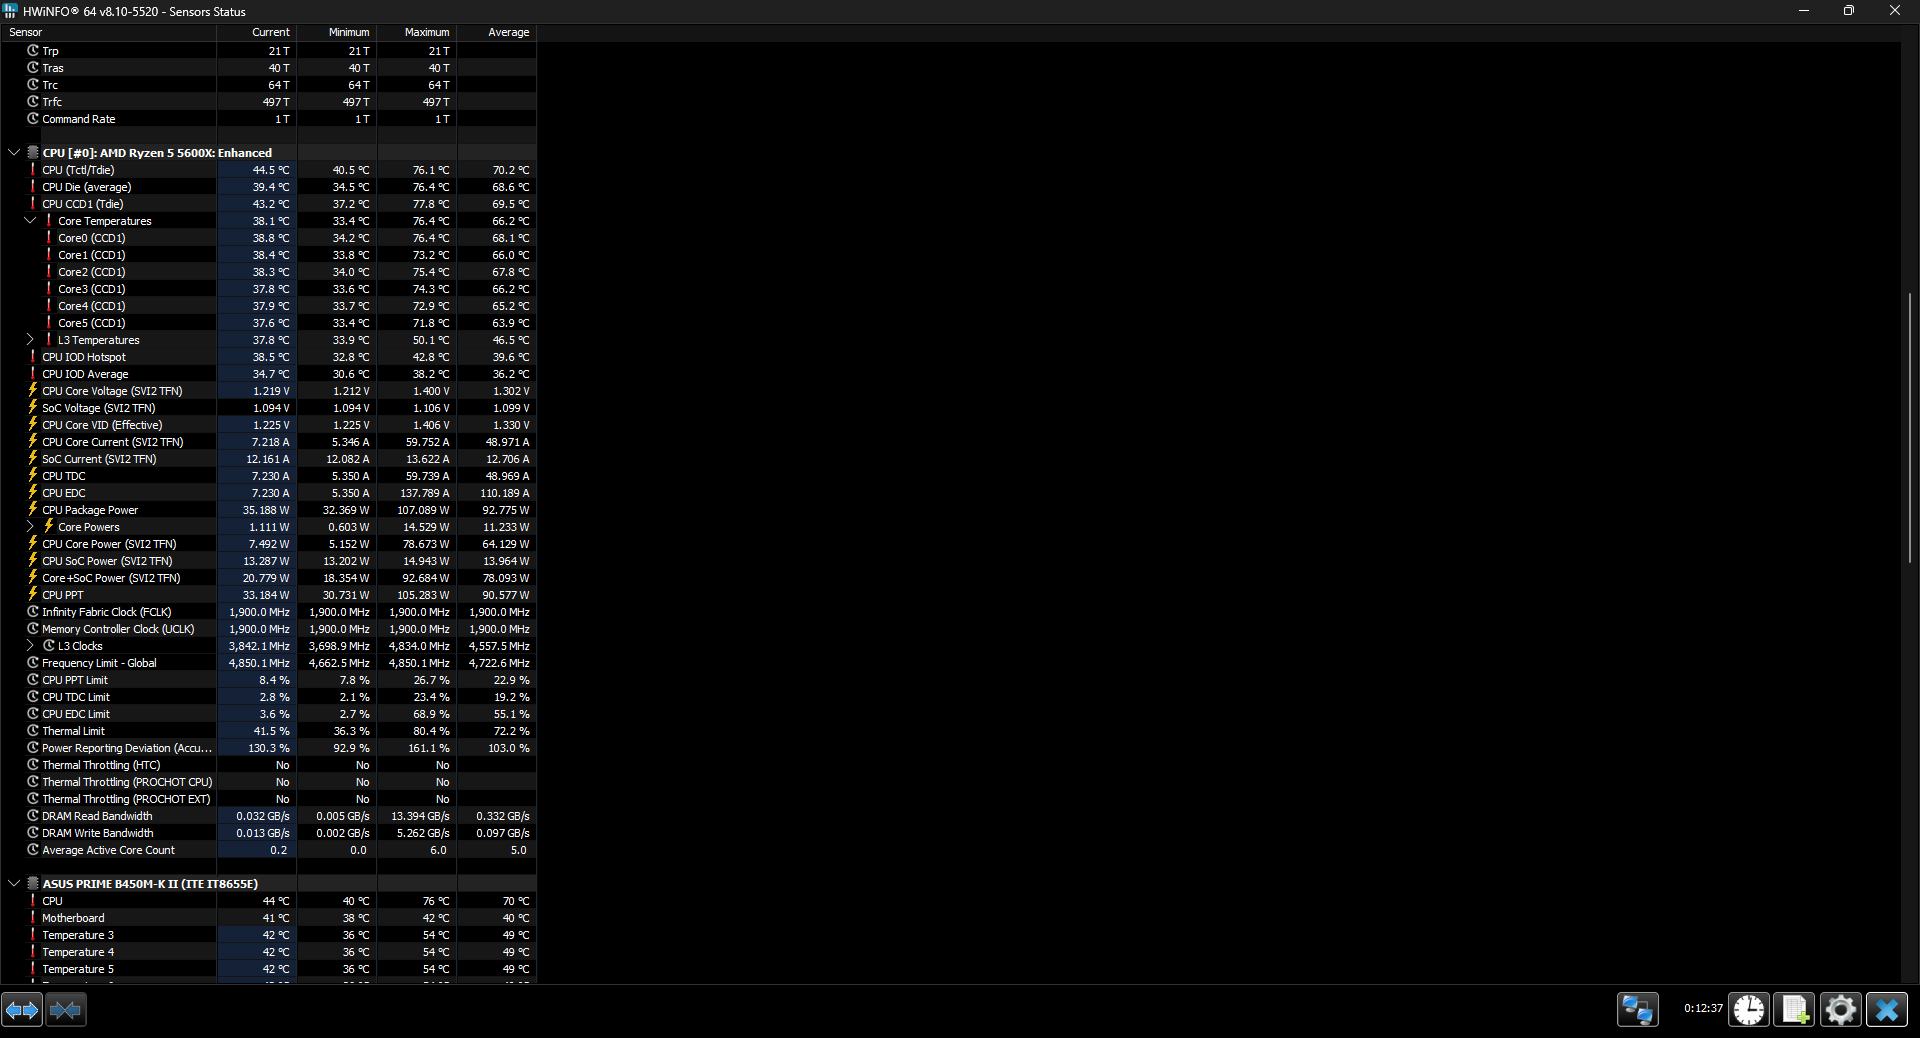The height and width of the screenshot is (1038, 1920).
Task: Click clock icon of Frequency Limit - Global
Action: (33, 663)
